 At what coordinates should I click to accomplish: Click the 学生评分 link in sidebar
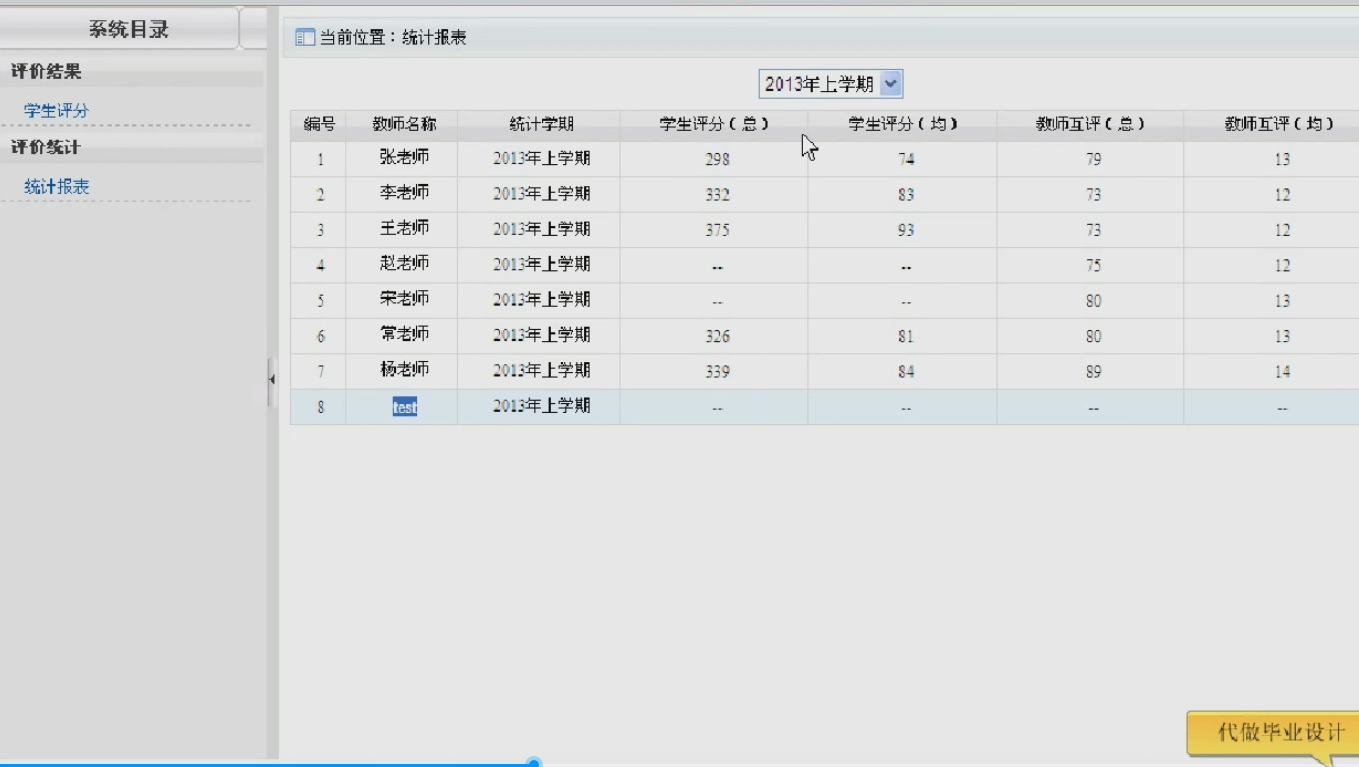pyautogui.click(x=56, y=111)
